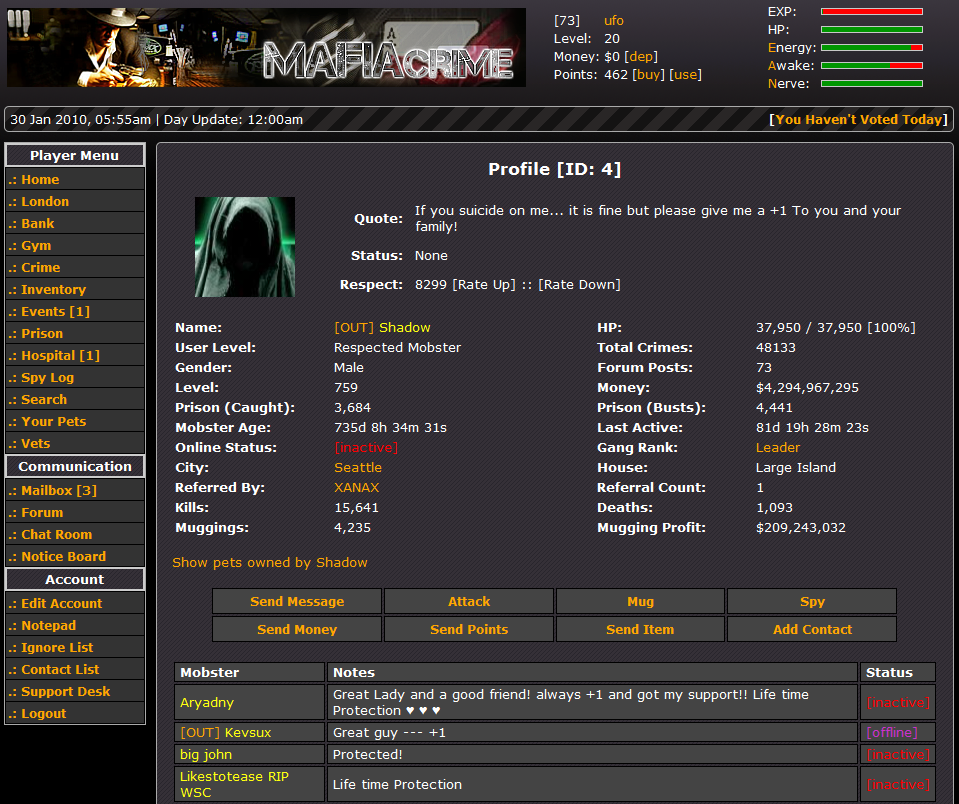Go to the Gym page
Image resolution: width=959 pixels, height=804 pixels.
pyautogui.click(x=36, y=246)
